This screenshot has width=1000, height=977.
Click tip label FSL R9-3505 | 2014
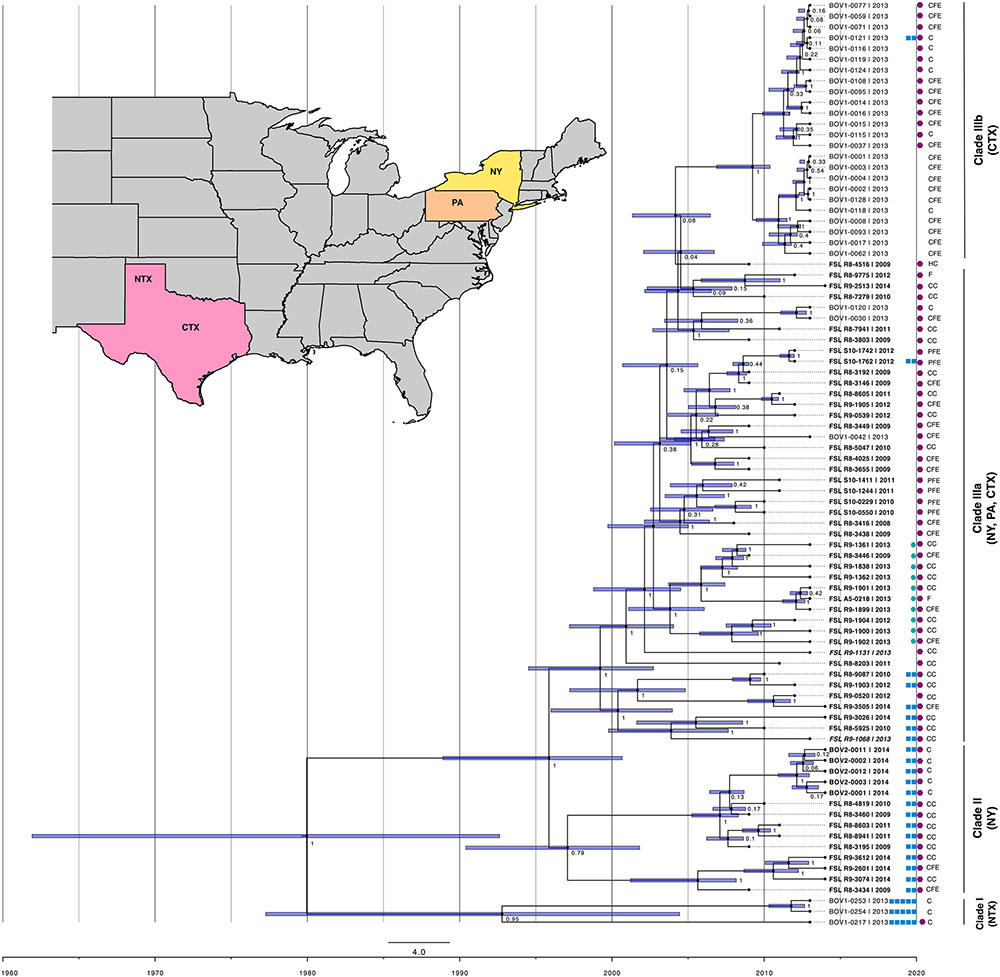click(x=858, y=707)
